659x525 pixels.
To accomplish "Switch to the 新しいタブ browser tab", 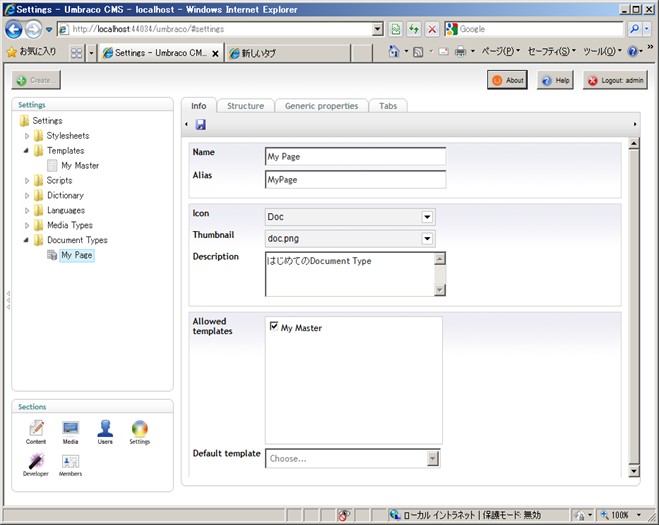I will 288,53.
